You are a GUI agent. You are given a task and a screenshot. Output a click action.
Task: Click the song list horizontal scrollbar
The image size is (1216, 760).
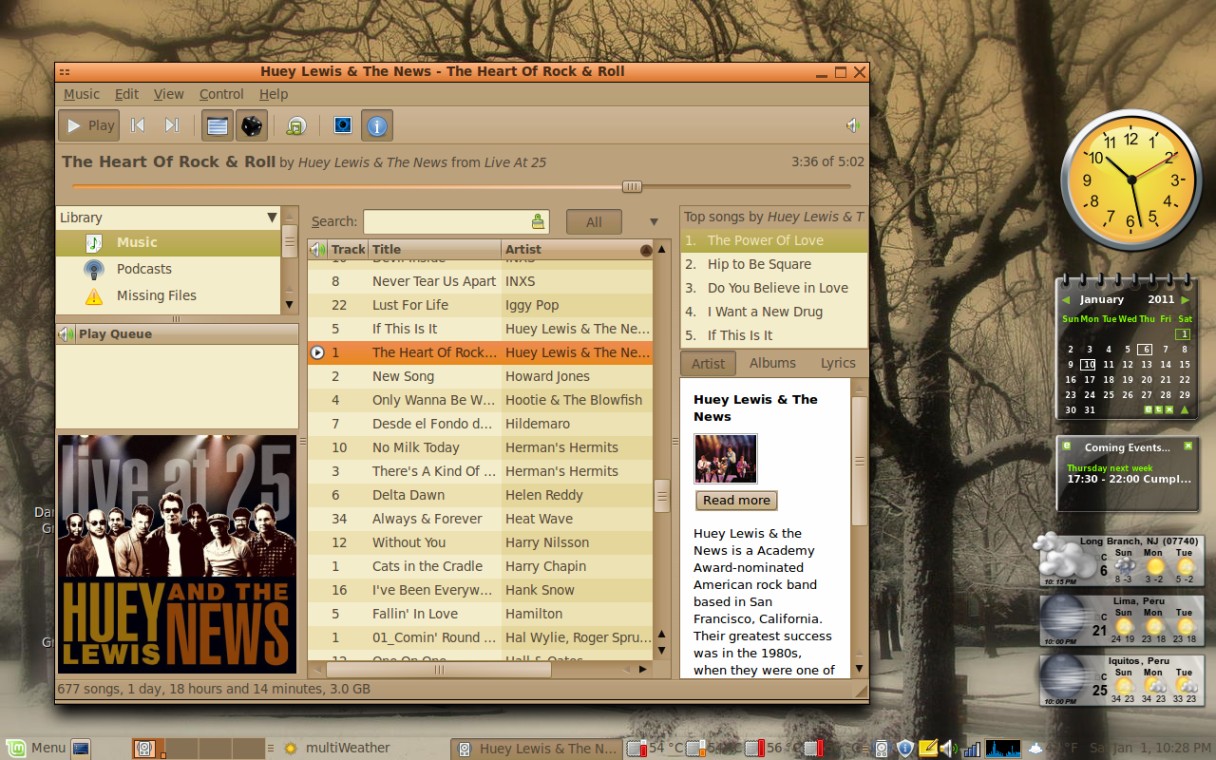(438, 669)
